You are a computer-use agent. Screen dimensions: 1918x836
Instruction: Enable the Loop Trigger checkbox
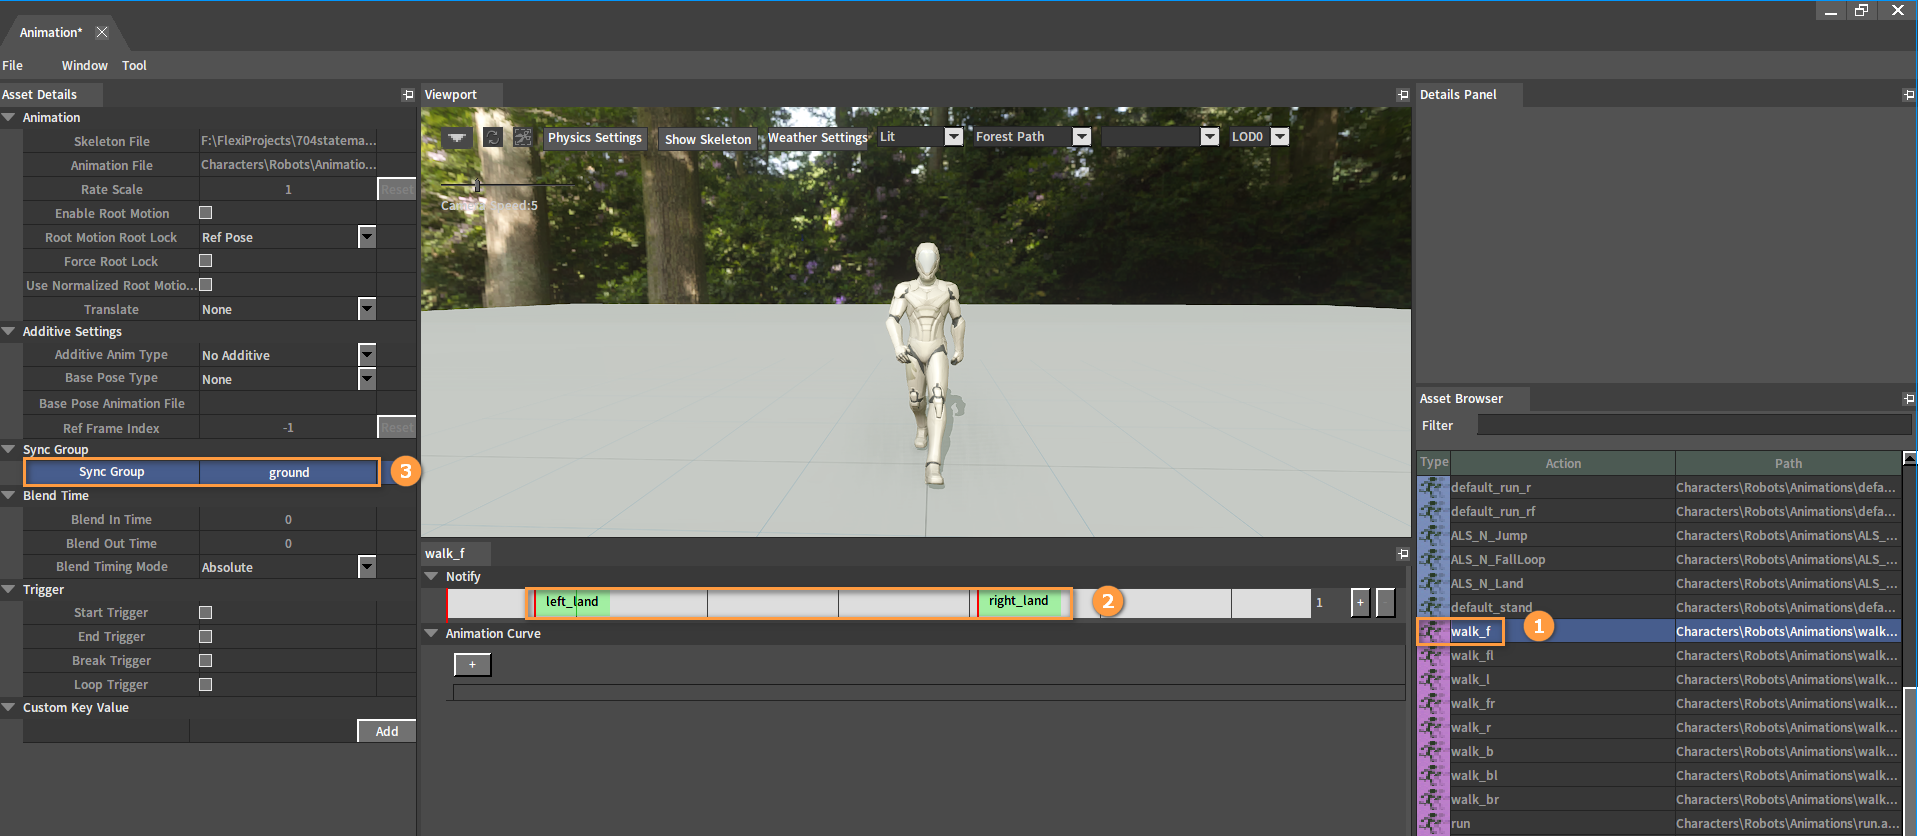(206, 684)
